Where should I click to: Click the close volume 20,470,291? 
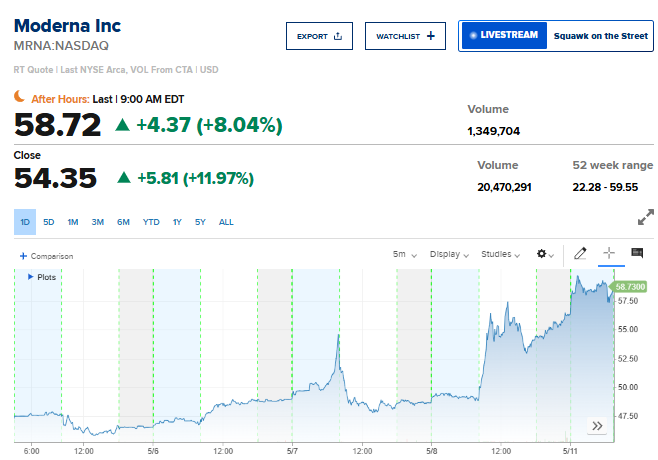tap(504, 187)
